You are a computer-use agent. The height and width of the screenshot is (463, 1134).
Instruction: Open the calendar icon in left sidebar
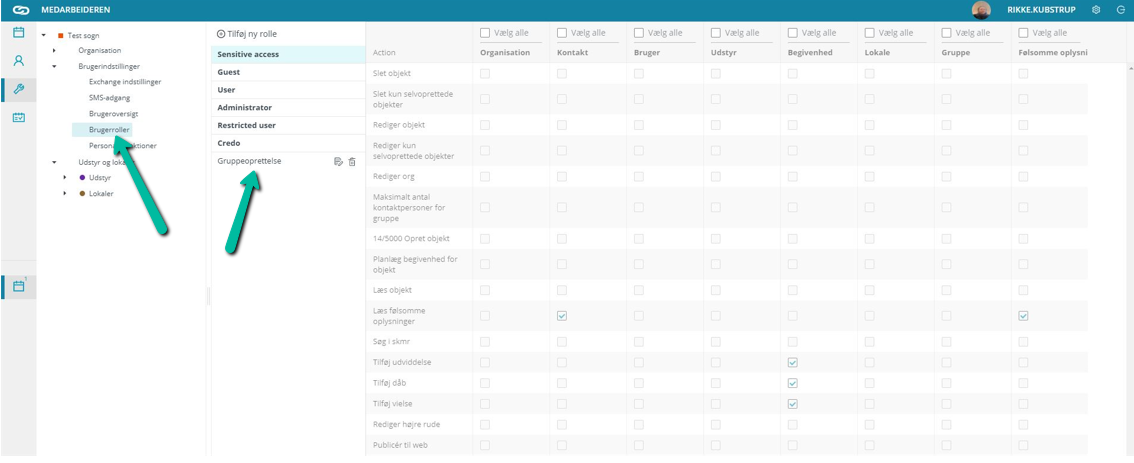[x=19, y=33]
